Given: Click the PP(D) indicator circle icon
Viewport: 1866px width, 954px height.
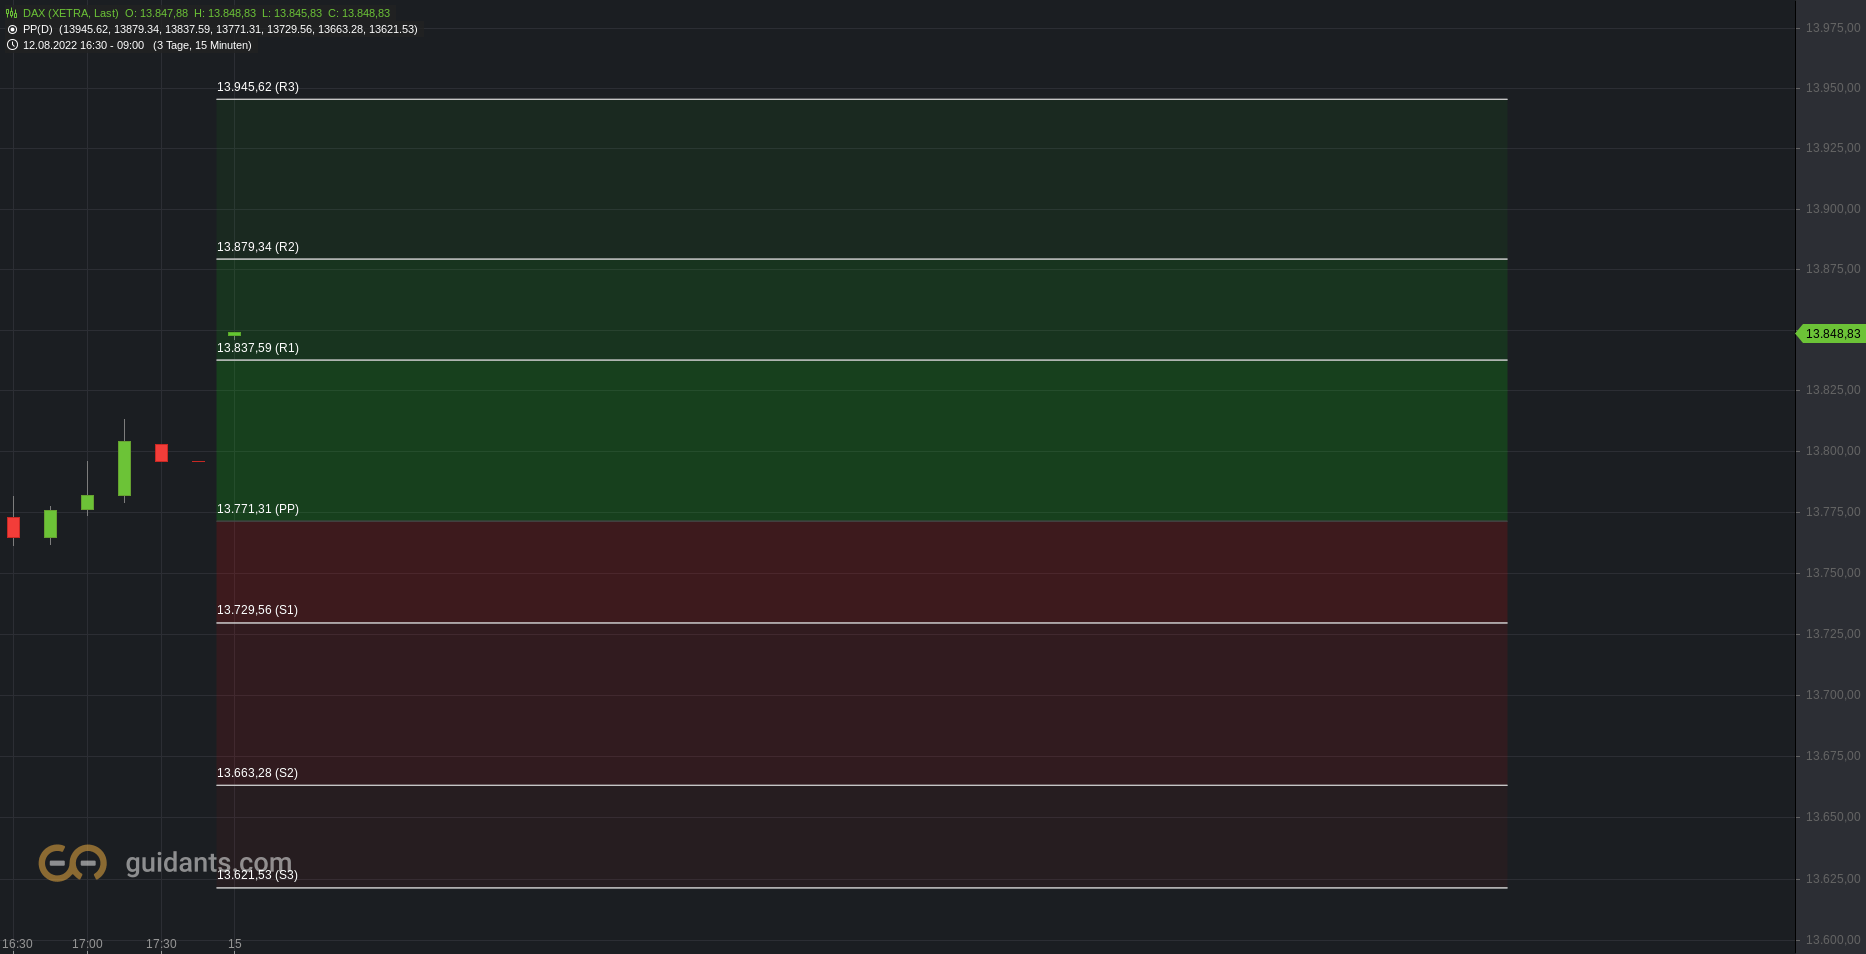Looking at the screenshot, I should coord(12,29).
